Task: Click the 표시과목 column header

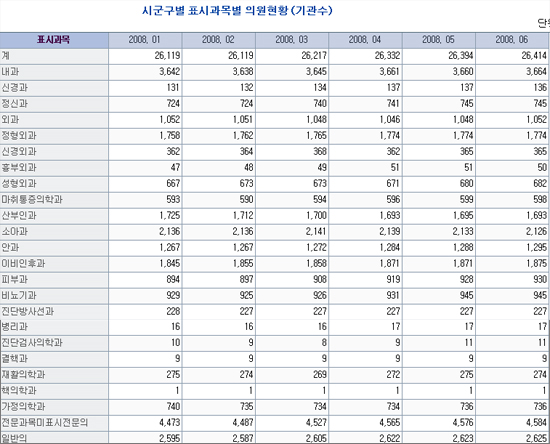Action: click(x=54, y=40)
